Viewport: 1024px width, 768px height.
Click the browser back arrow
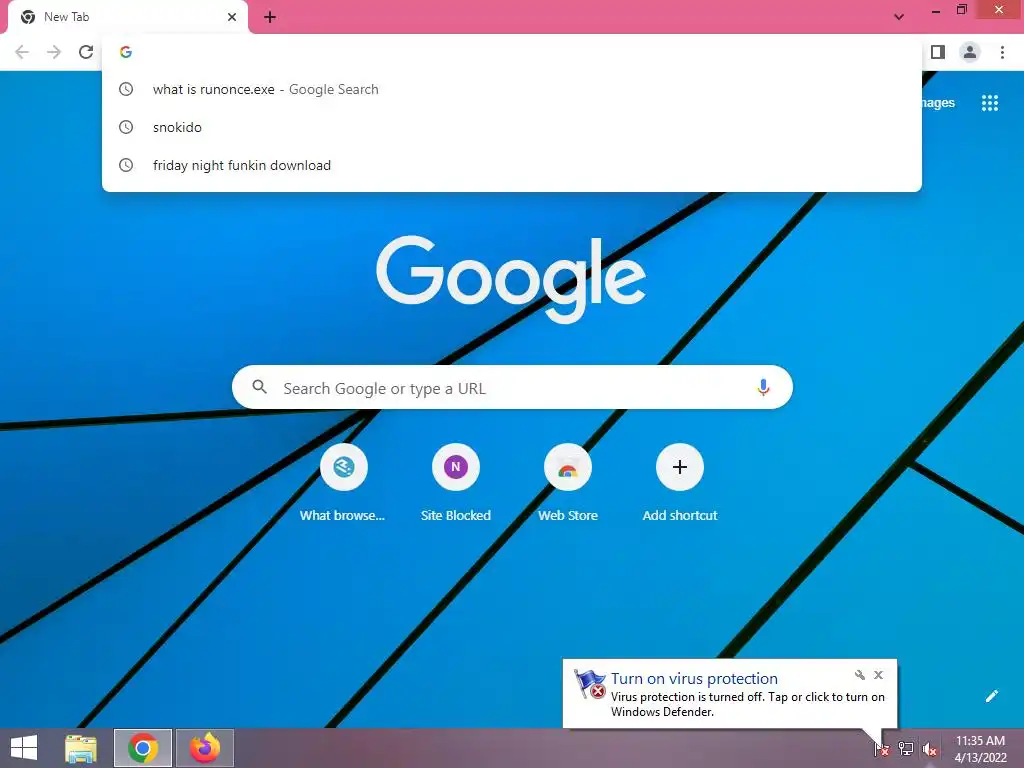pos(22,52)
